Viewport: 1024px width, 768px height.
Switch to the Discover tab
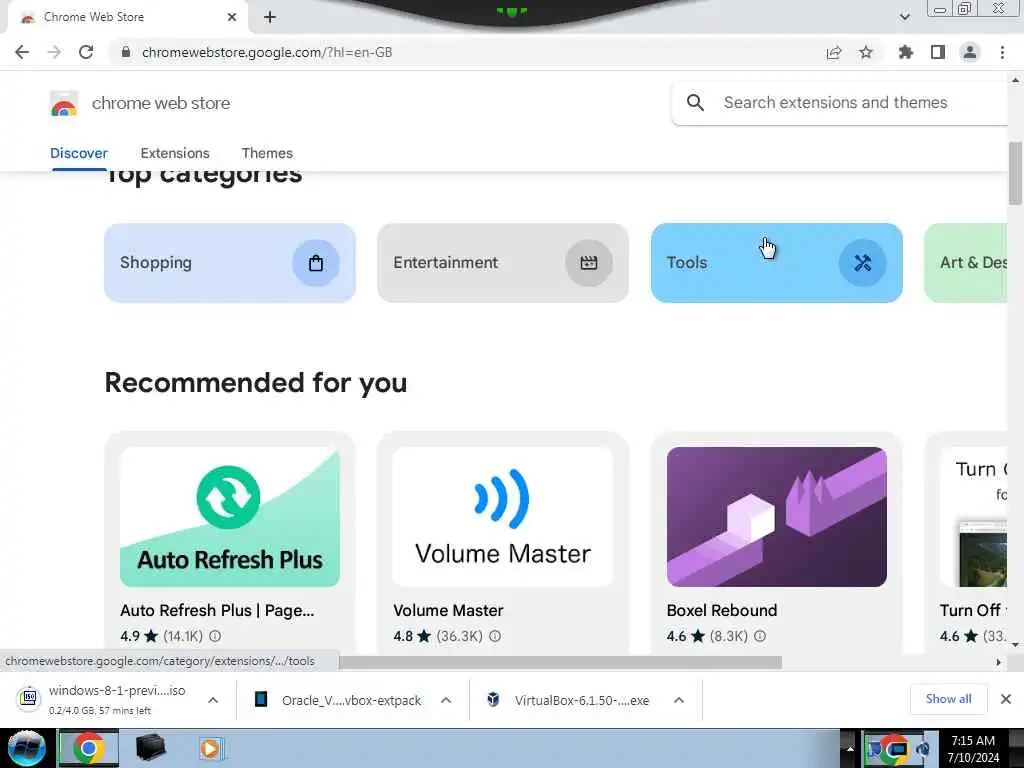pos(79,153)
